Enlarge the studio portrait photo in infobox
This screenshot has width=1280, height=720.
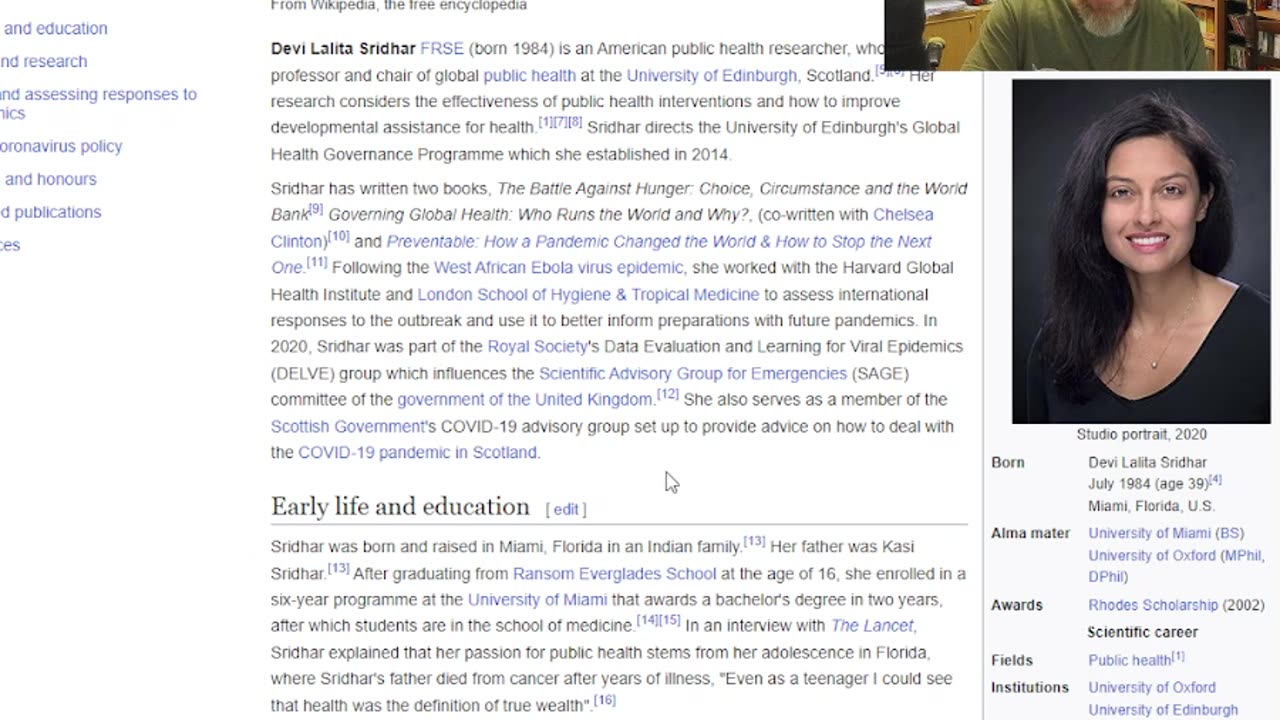1141,252
